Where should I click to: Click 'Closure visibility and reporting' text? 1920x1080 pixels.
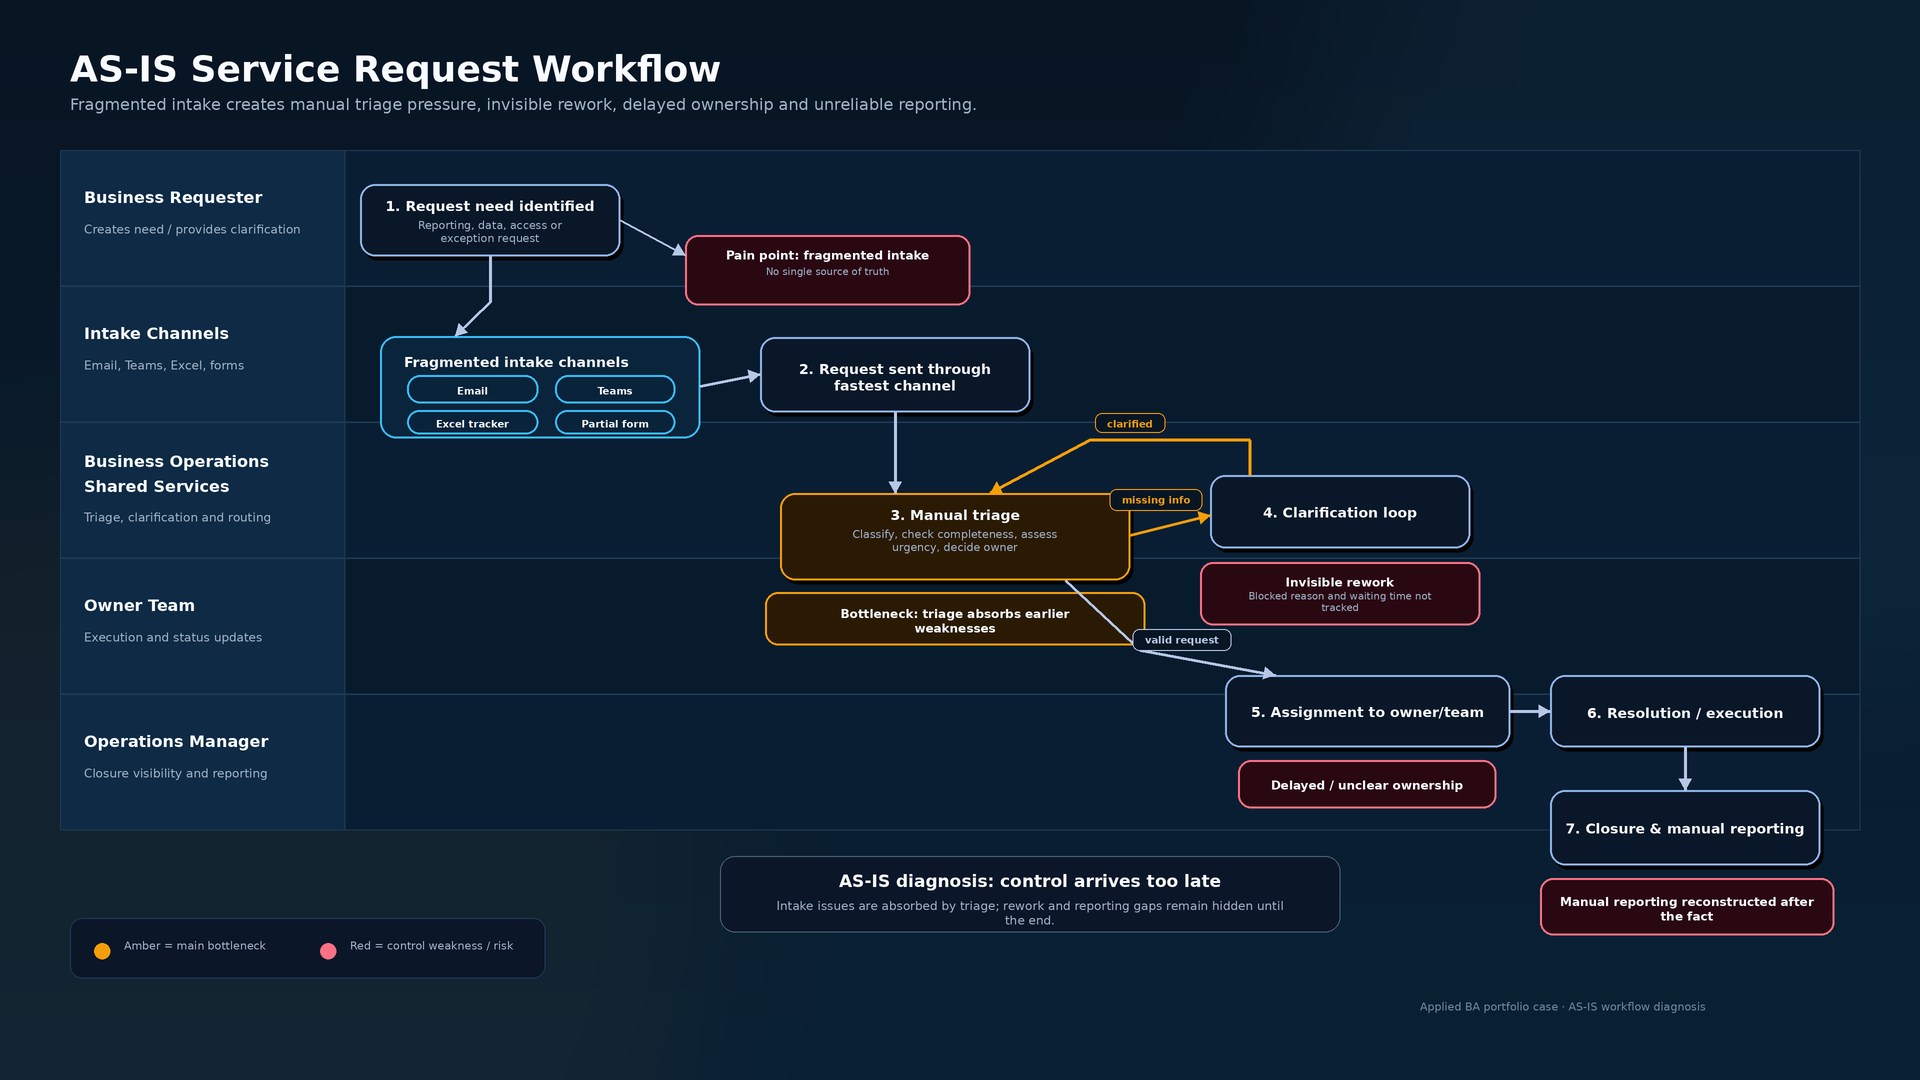point(176,774)
